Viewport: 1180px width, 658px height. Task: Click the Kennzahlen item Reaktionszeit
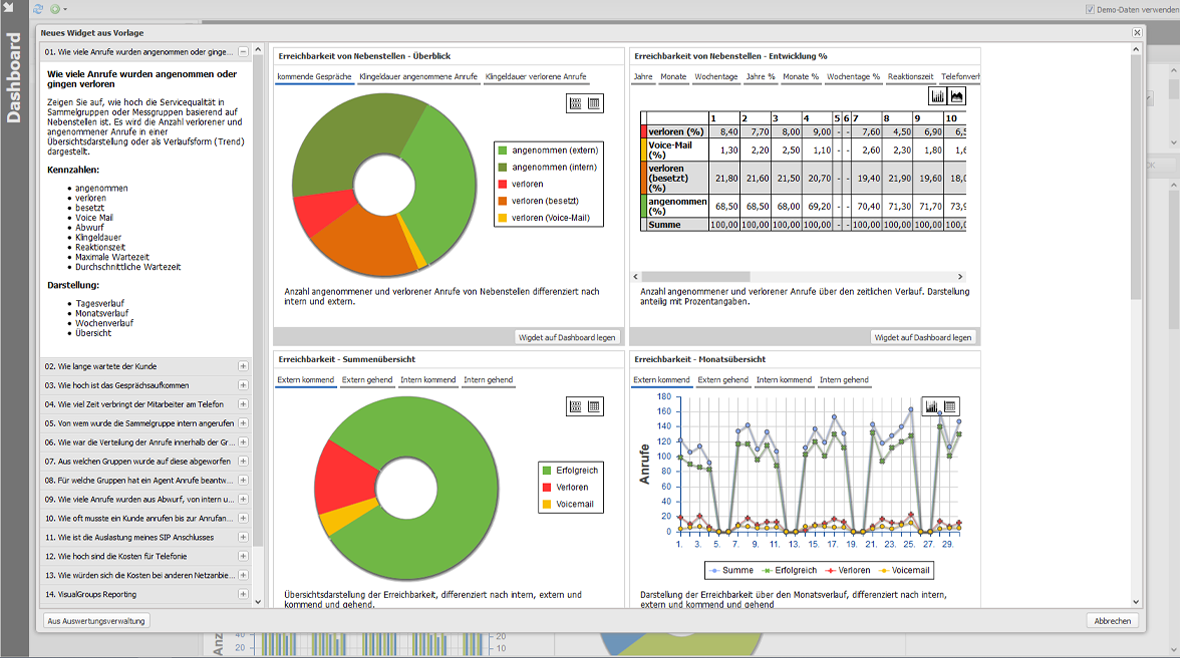[100, 247]
